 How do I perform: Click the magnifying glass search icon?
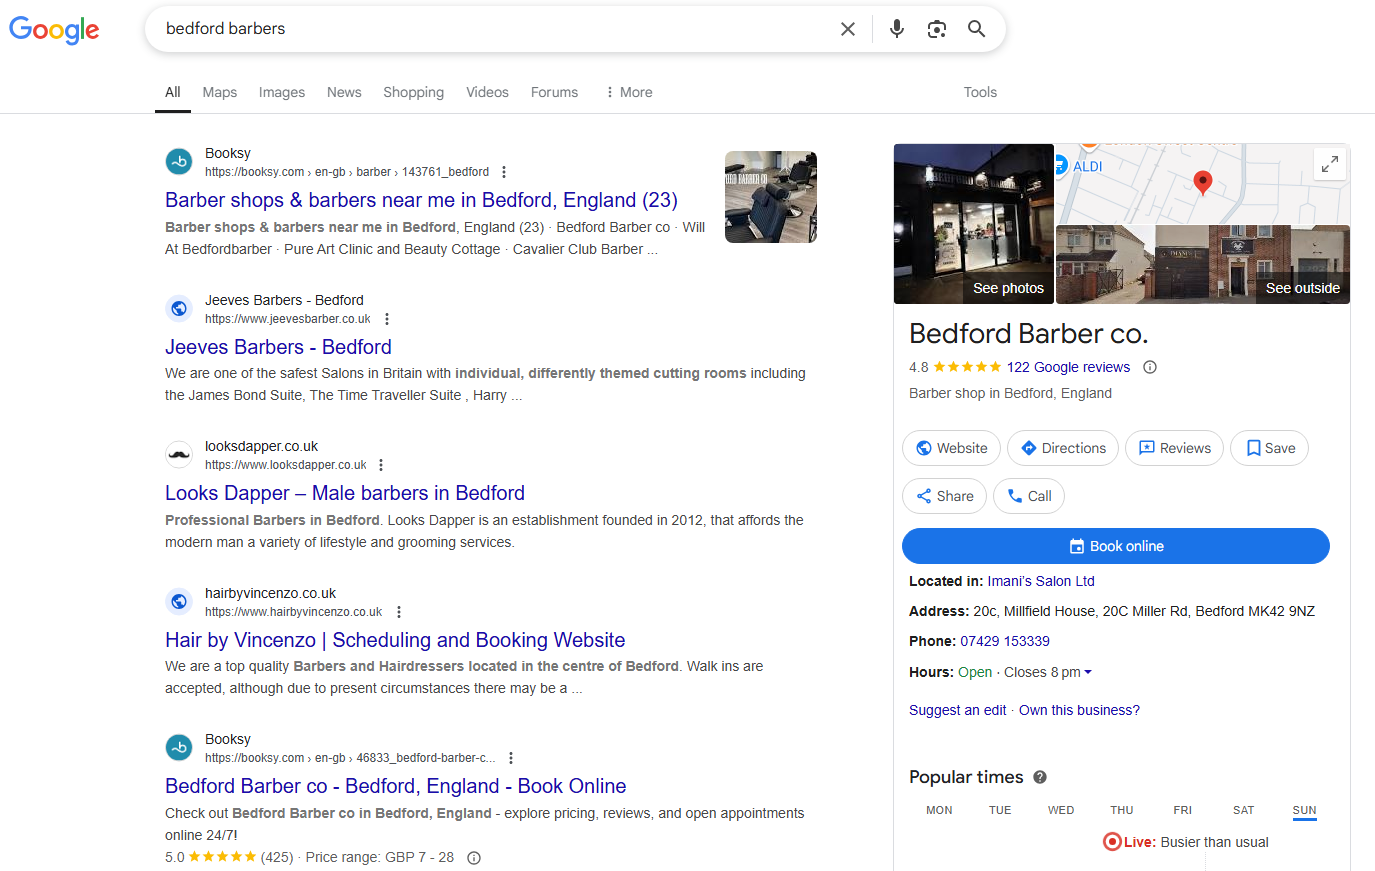[x=977, y=29]
